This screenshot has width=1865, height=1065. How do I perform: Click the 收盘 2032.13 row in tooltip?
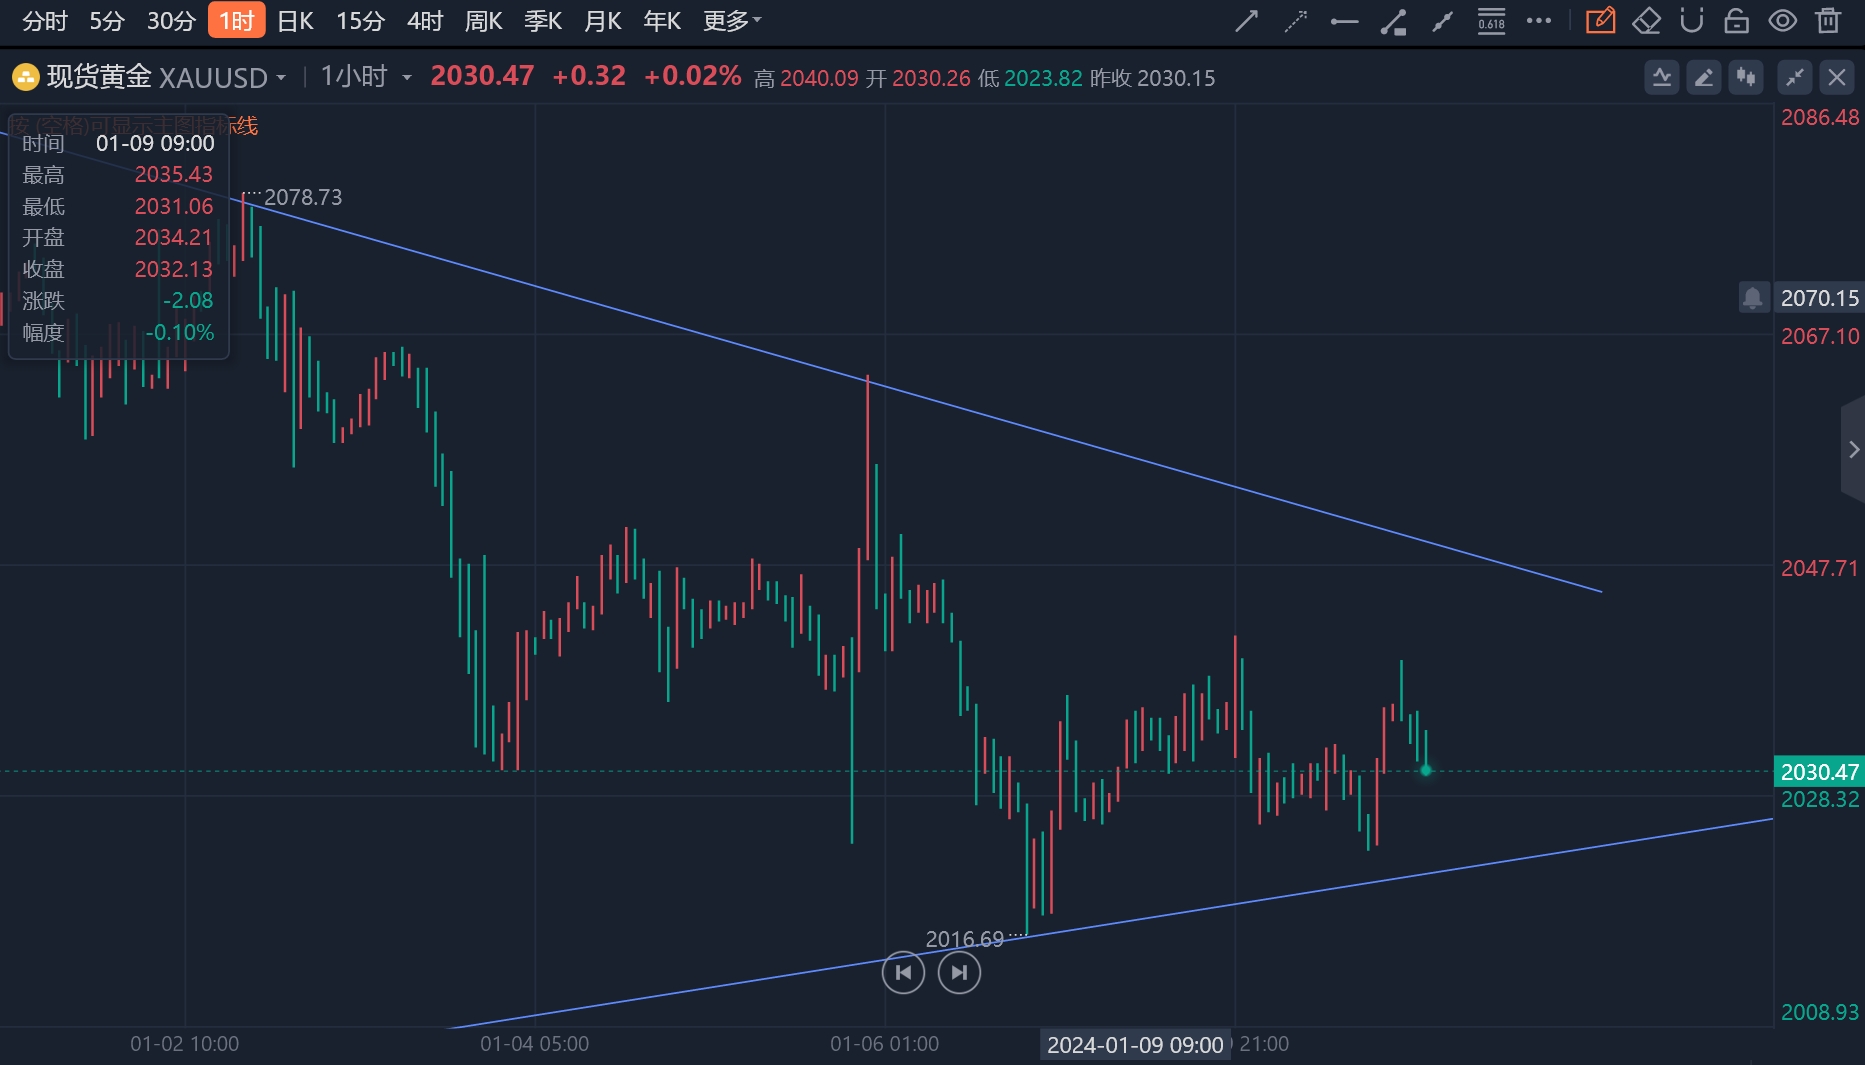pyautogui.click(x=118, y=269)
